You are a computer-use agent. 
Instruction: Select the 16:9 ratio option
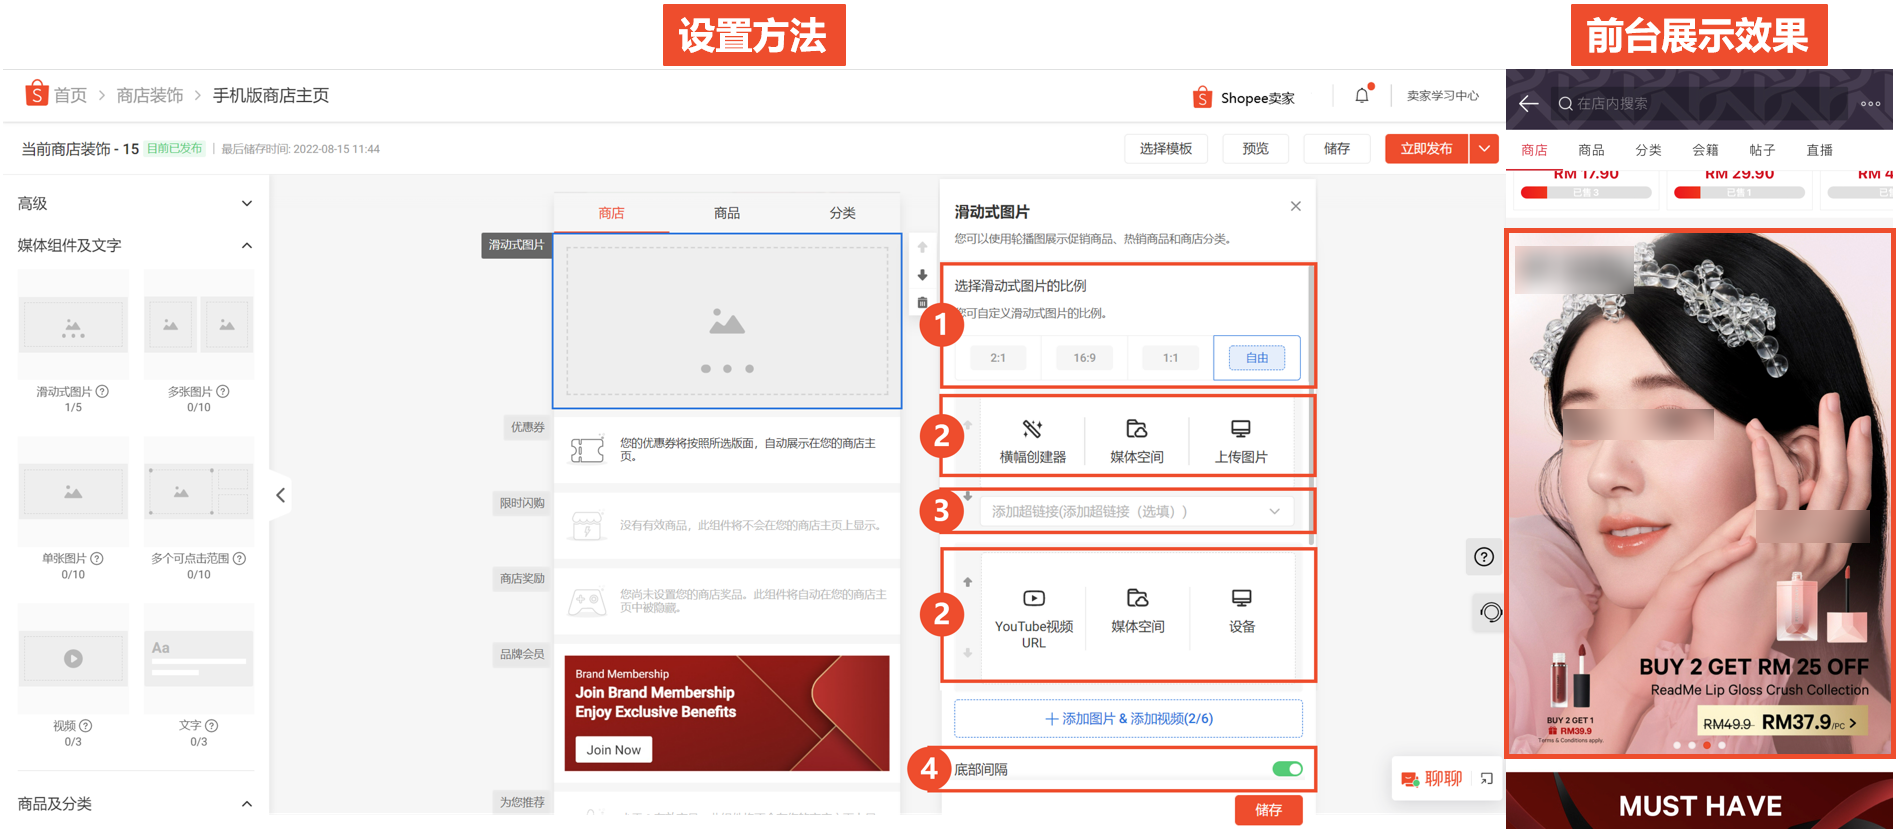1084,358
